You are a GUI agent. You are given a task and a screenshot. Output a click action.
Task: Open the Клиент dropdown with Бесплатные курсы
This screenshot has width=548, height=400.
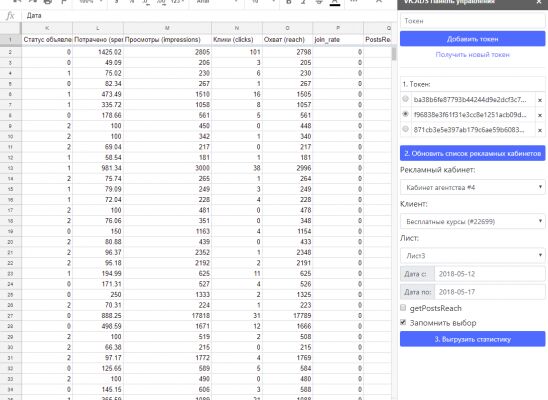(x=473, y=221)
